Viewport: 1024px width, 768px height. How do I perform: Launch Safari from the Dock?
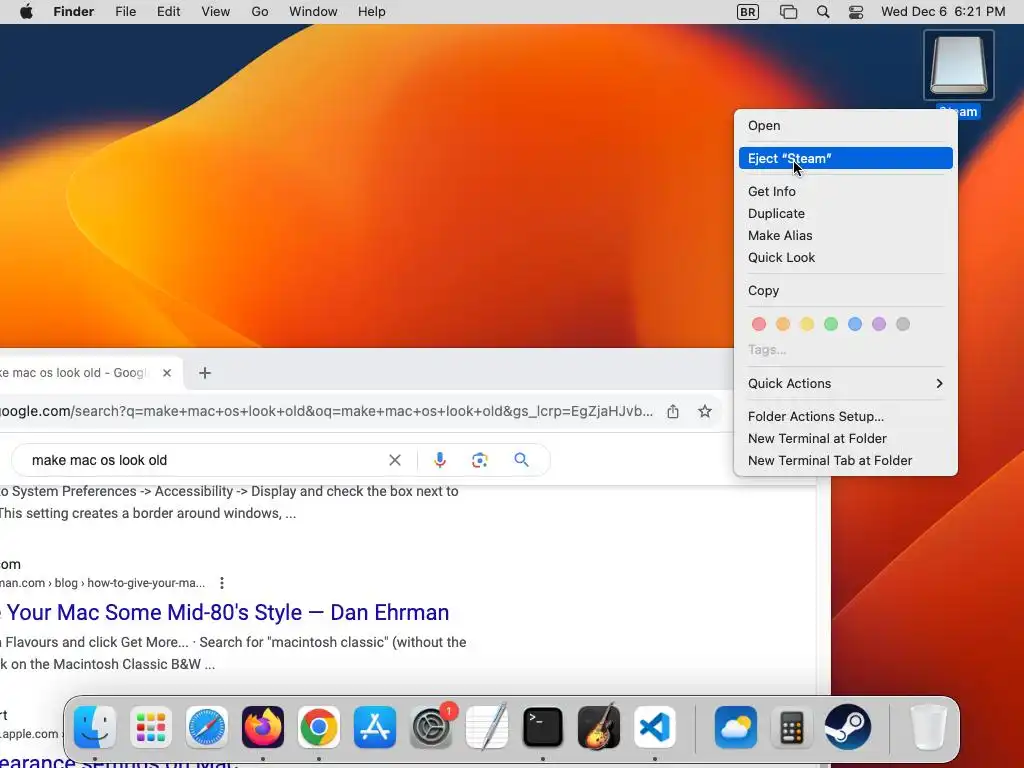click(x=207, y=727)
